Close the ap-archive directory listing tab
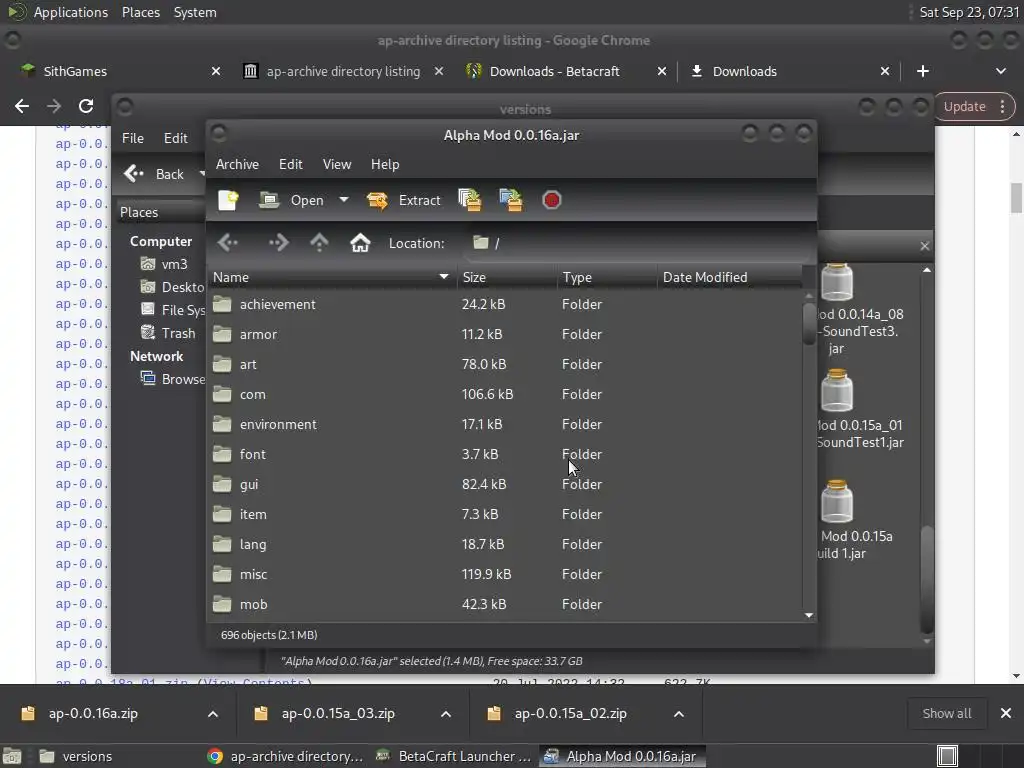Viewport: 1024px width, 768px height. click(439, 71)
